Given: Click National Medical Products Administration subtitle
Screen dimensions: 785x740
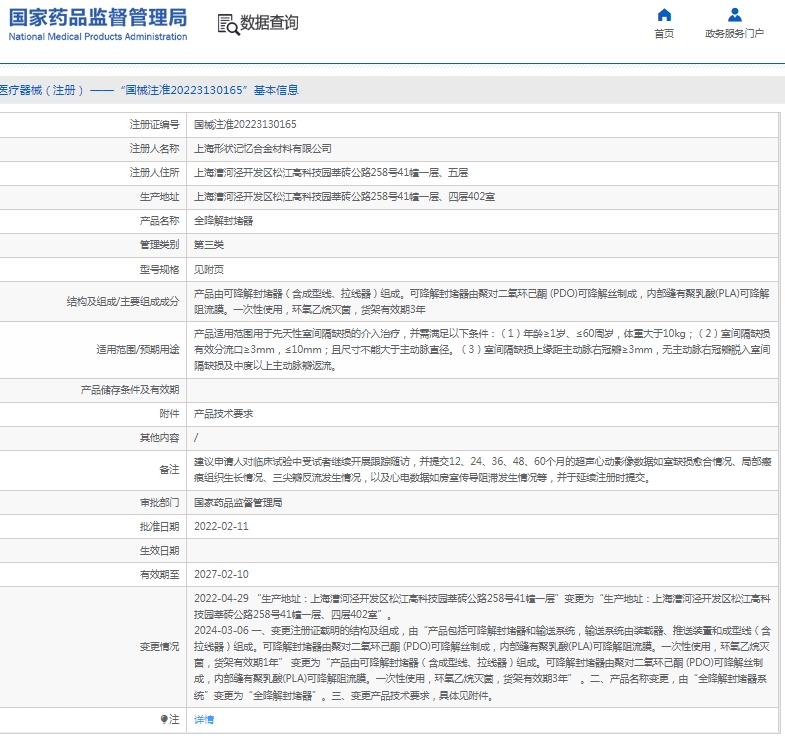Looking at the screenshot, I should [98, 37].
